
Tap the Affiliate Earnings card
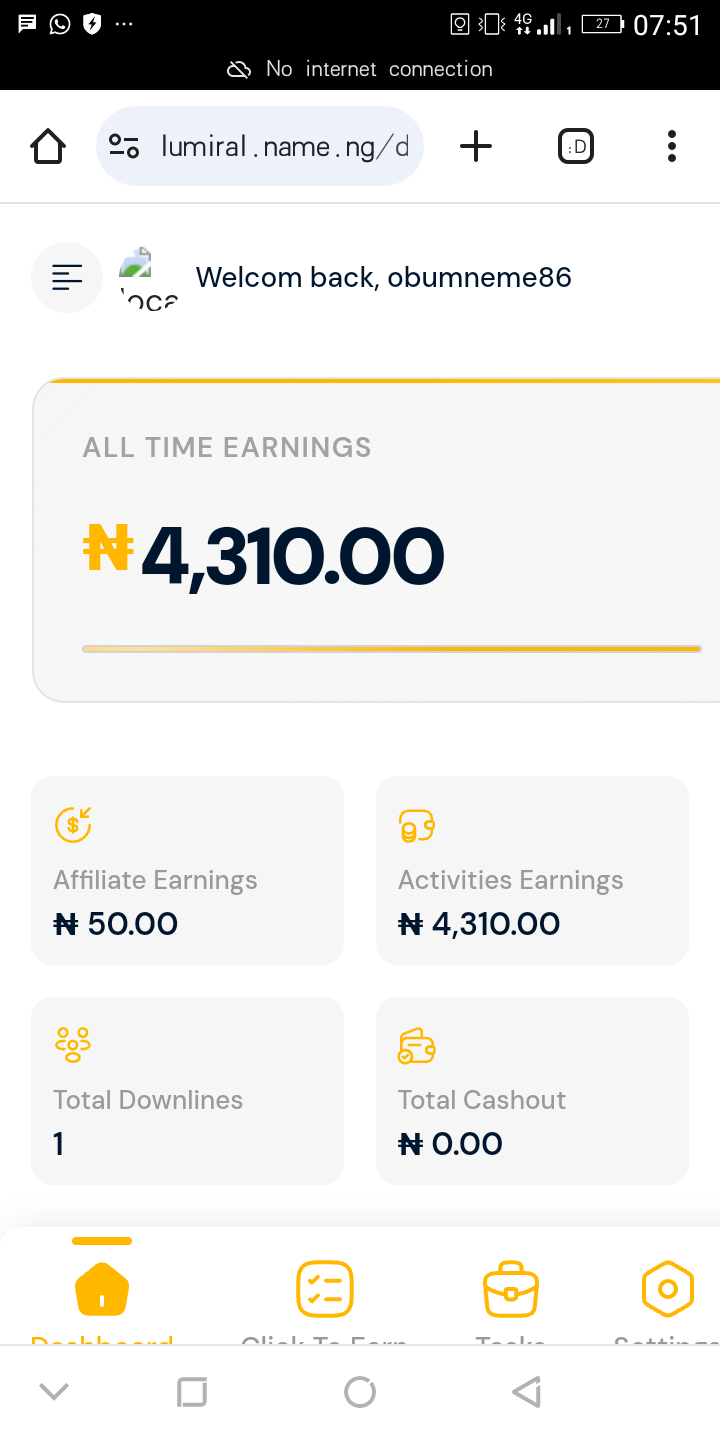187,870
